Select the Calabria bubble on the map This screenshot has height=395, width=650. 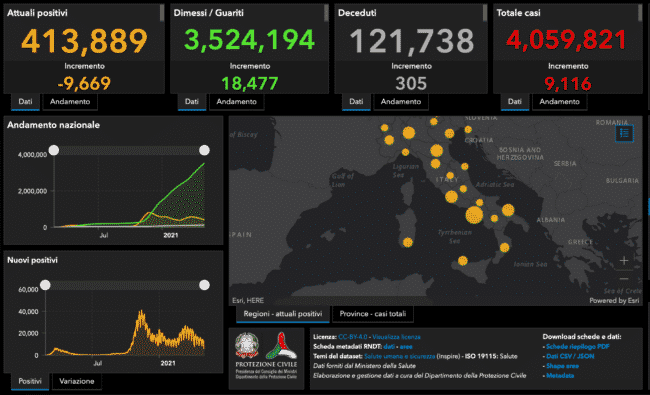point(504,248)
